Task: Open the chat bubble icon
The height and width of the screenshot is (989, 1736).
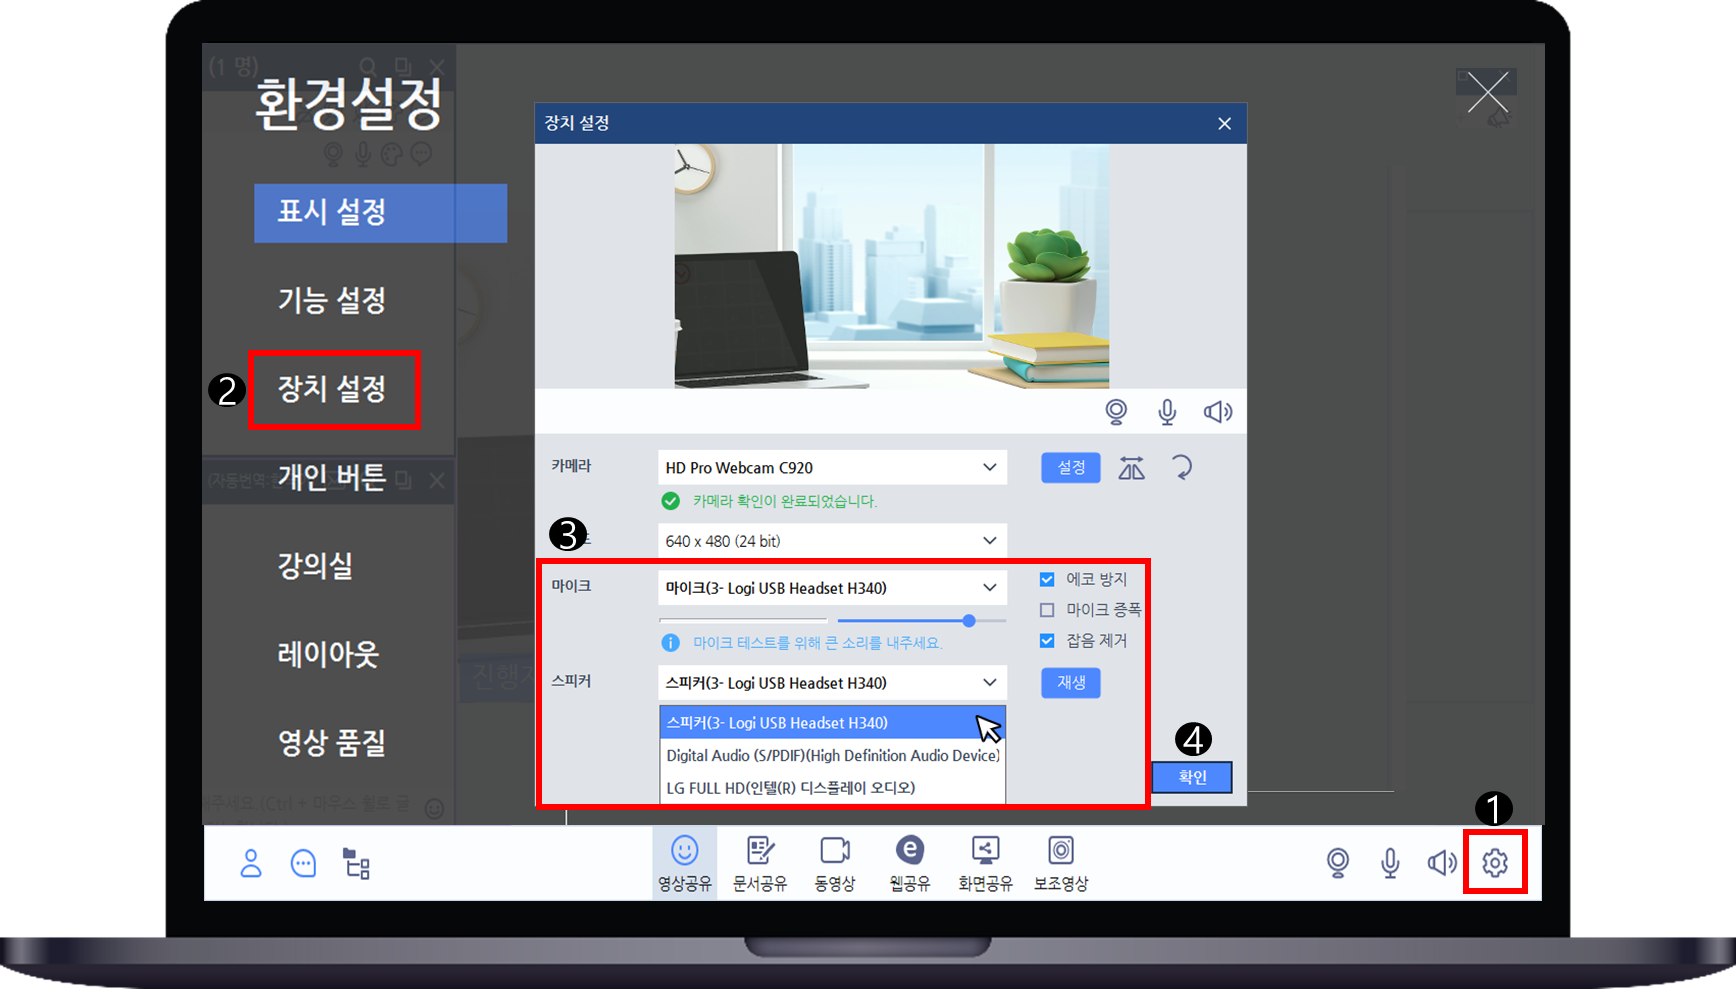Action: [303, 863]
